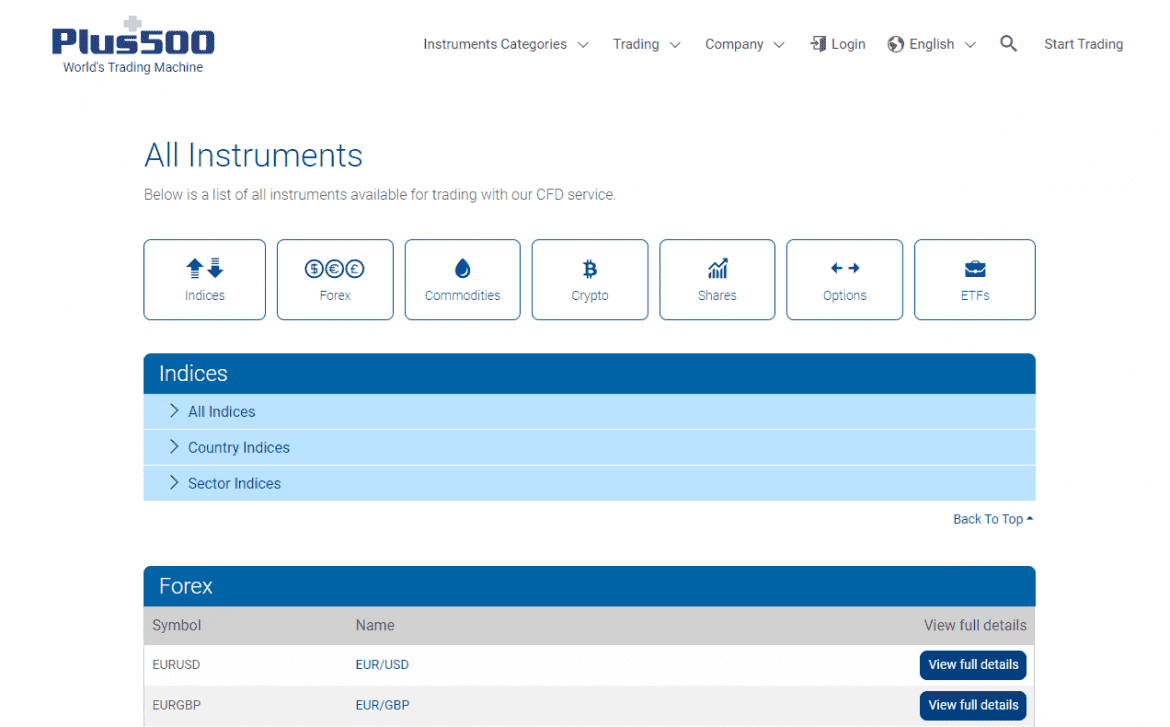Image resolution: width=1170 pixels, height=727 pixels.
Task: Expand the Country Indices section
Action: (x=238, y=447)
